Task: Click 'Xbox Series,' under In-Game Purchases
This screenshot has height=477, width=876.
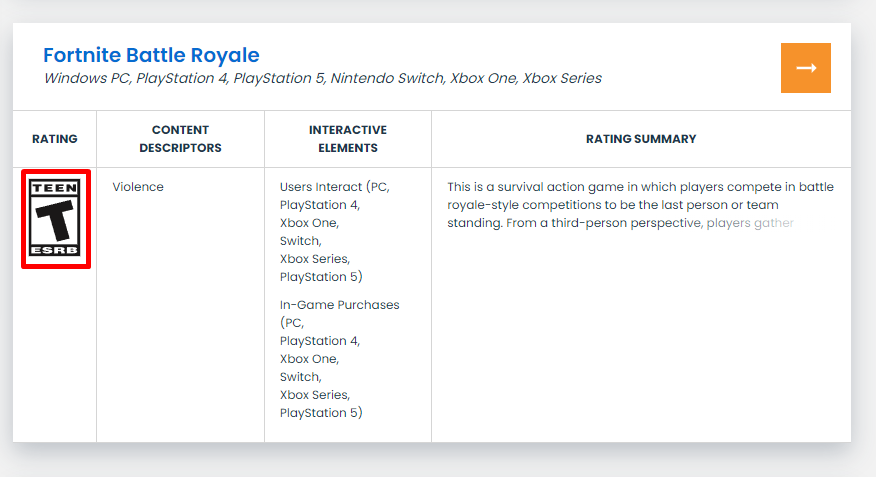Action: pos(315,395)
